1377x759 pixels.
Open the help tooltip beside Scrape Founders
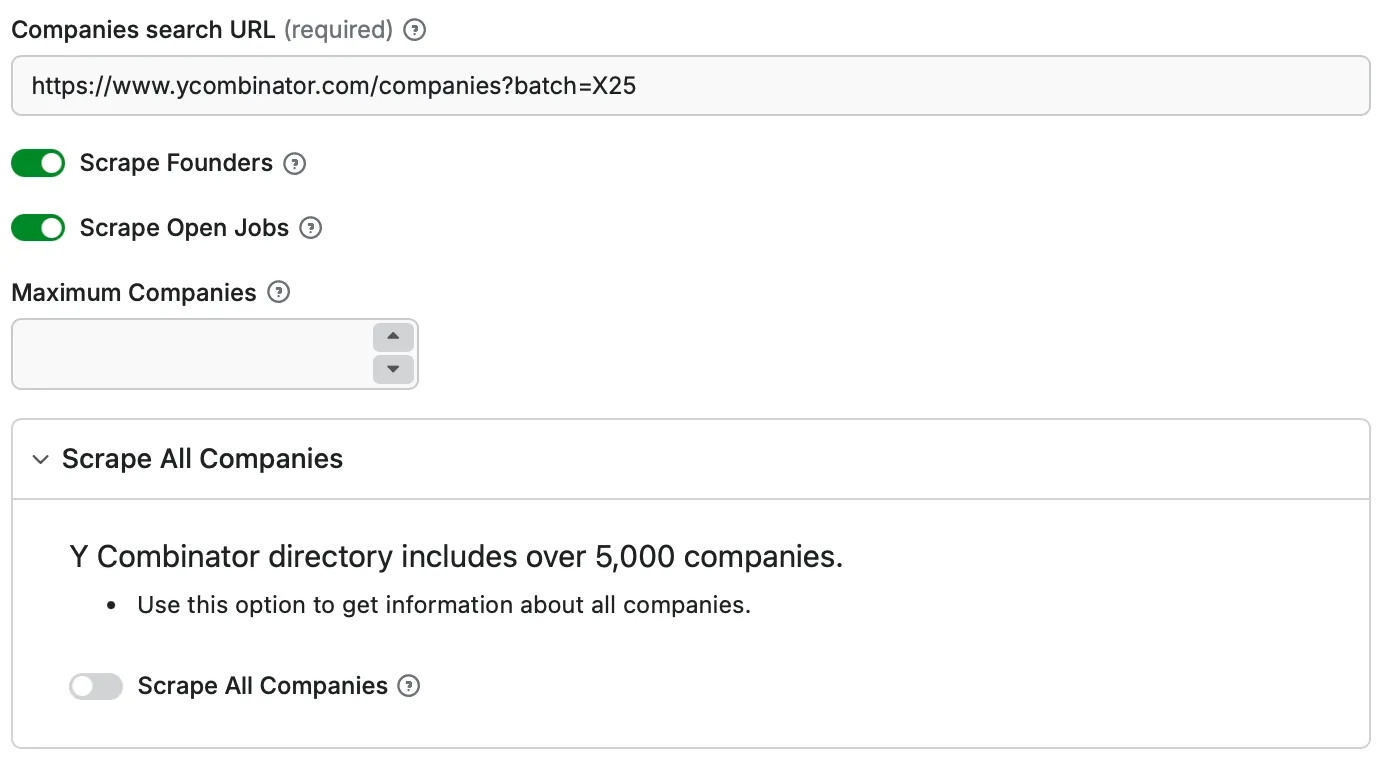point(295,163)
